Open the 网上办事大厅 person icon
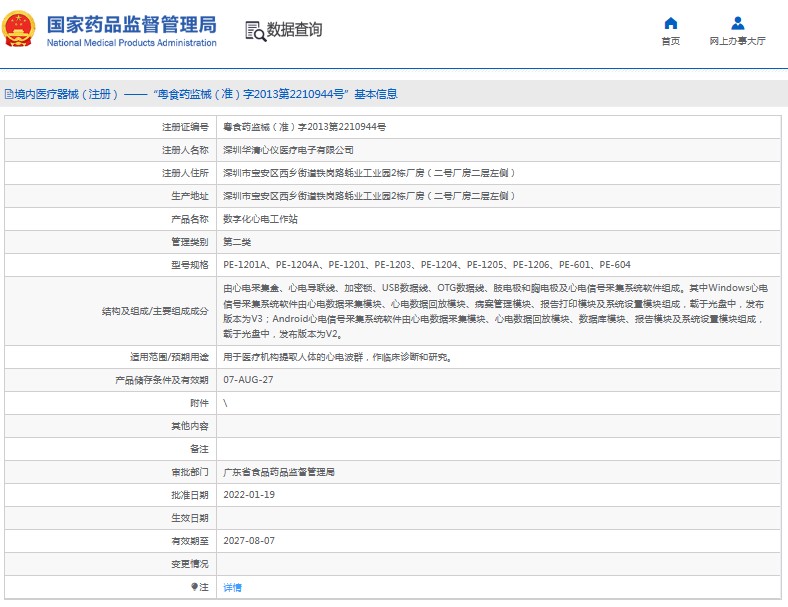Screen dimensions: 788x607 pyautogui.click(x=737, y=23)
